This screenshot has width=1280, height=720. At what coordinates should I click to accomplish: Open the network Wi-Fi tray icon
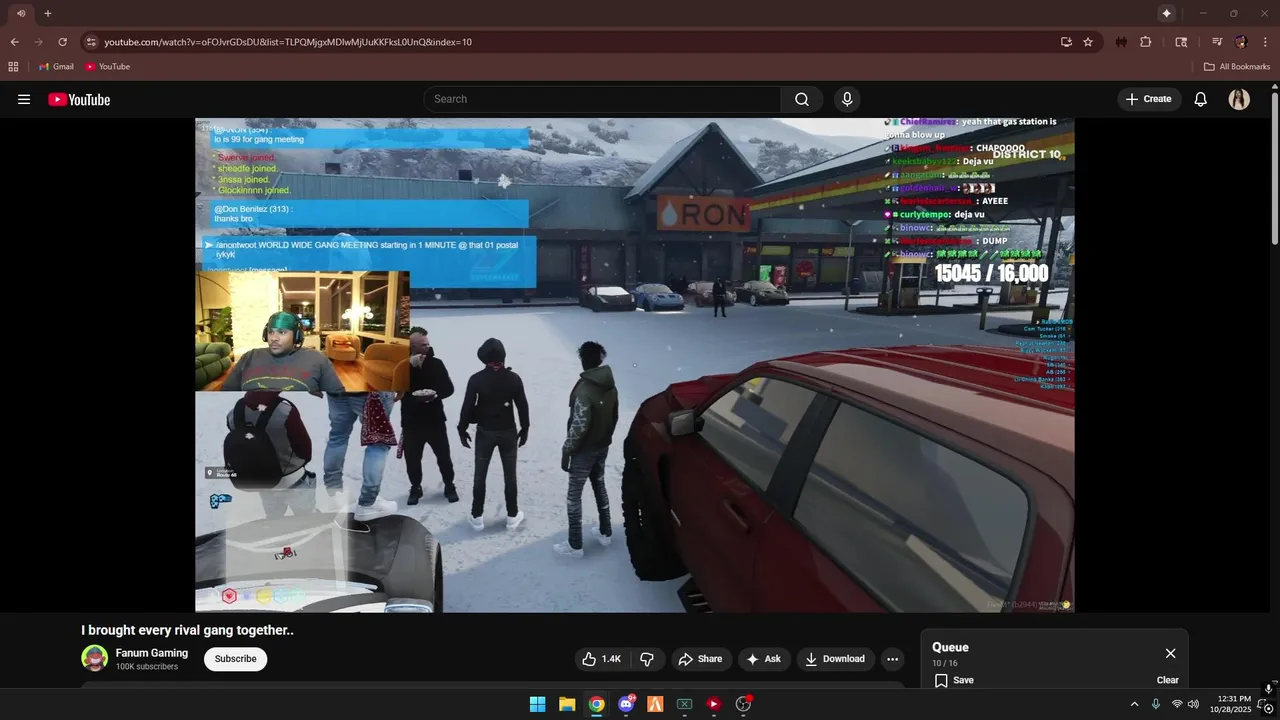tap(1177, 704)
